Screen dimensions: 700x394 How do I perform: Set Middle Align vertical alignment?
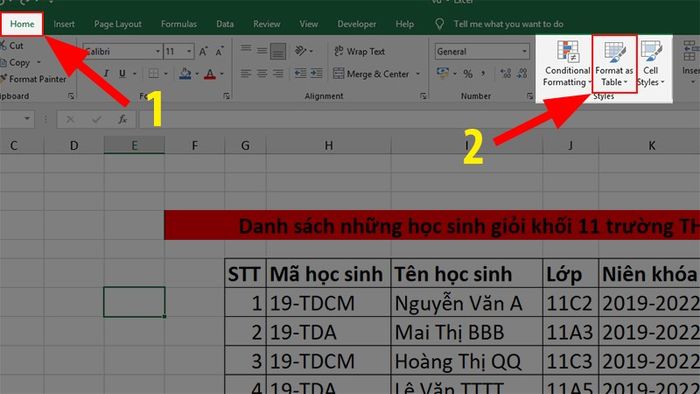(x=262, y=51)
